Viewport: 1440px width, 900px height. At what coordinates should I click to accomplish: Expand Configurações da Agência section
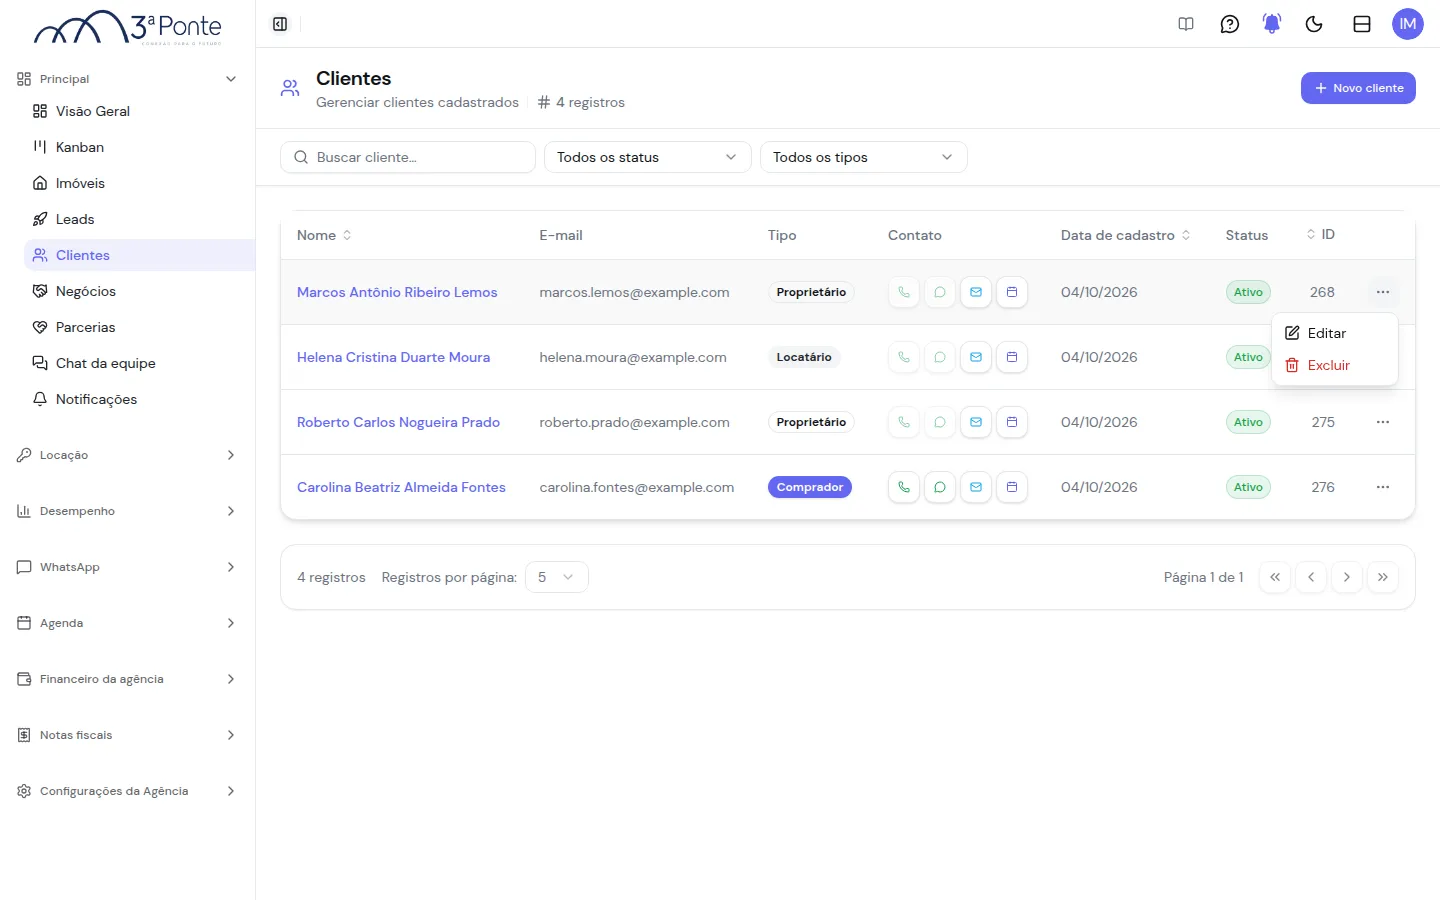pos(127,791)
